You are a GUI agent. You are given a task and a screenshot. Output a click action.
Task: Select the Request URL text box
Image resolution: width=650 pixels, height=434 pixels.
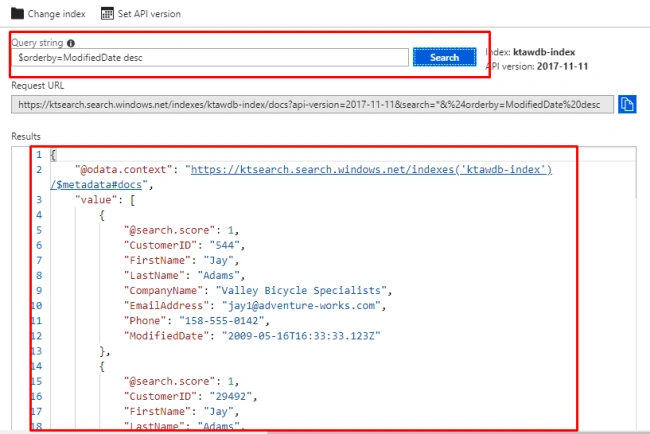[x=313, y=104]
